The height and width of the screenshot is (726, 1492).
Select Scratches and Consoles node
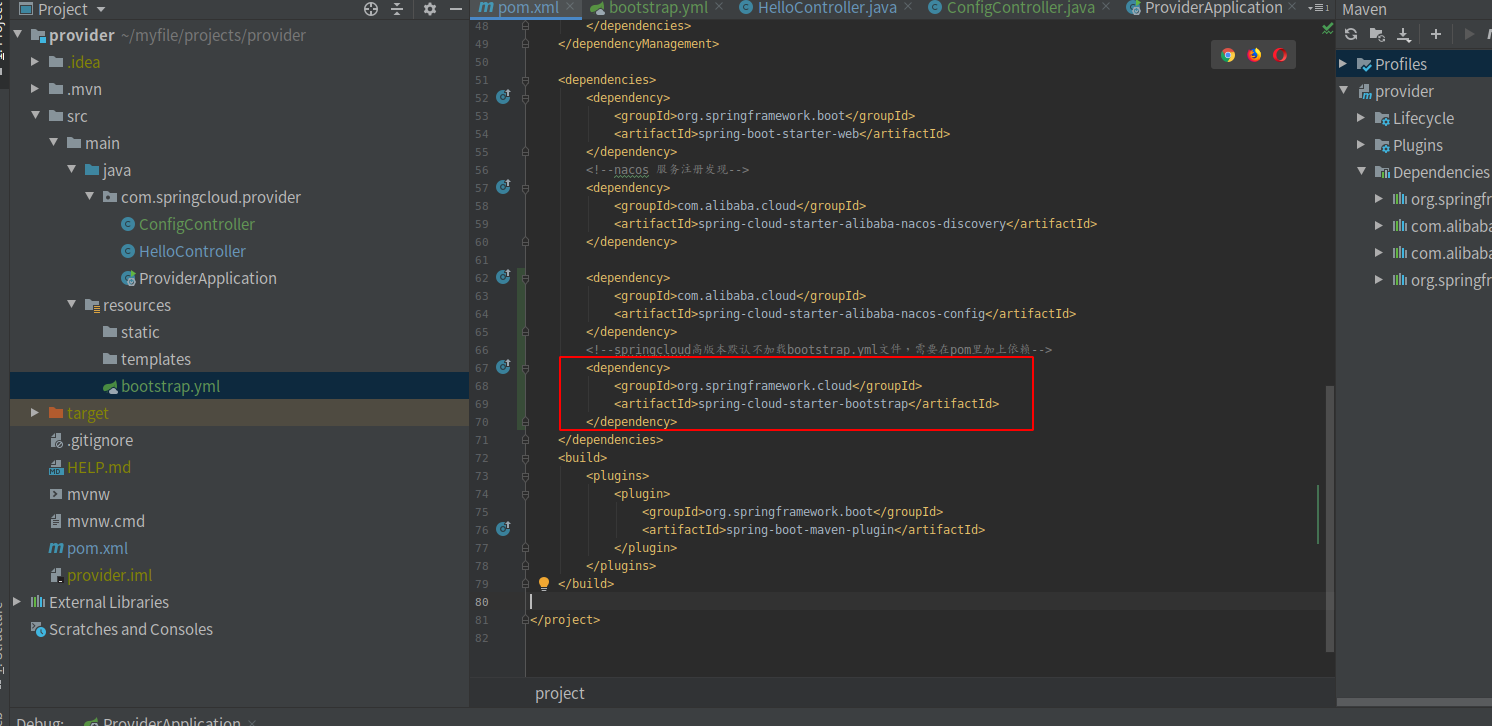[130, 629]
